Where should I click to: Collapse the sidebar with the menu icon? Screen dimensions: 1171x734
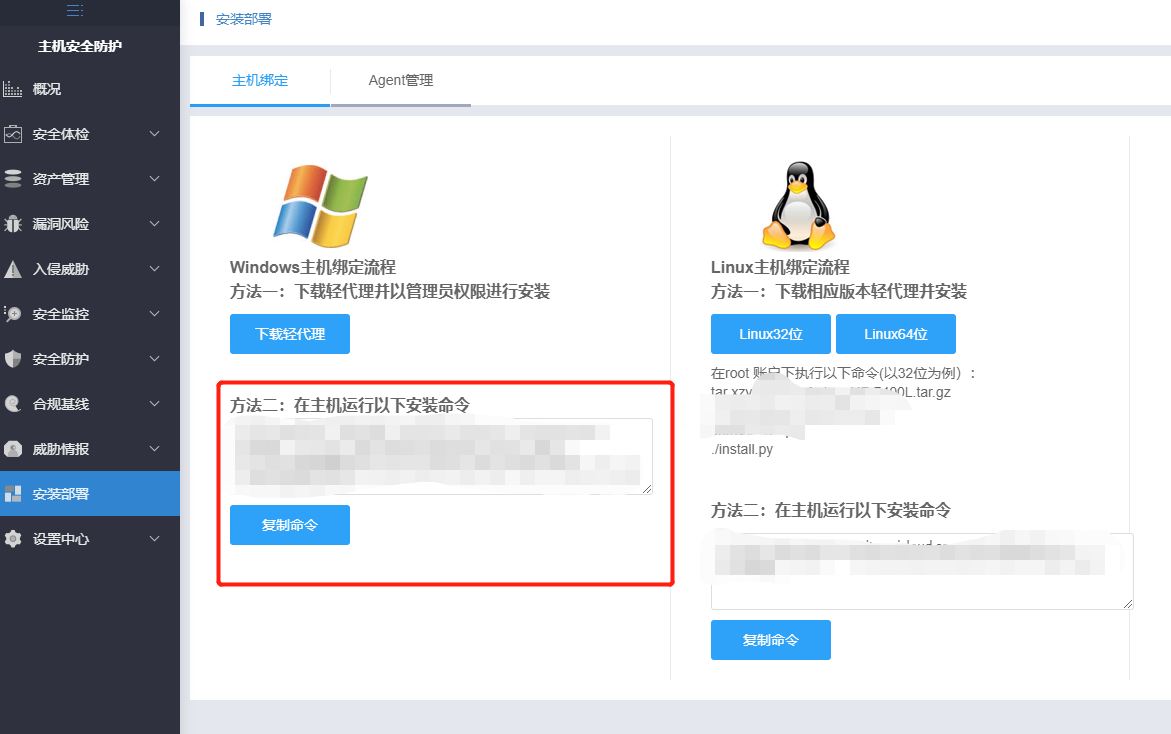click(x=75, y=10)
